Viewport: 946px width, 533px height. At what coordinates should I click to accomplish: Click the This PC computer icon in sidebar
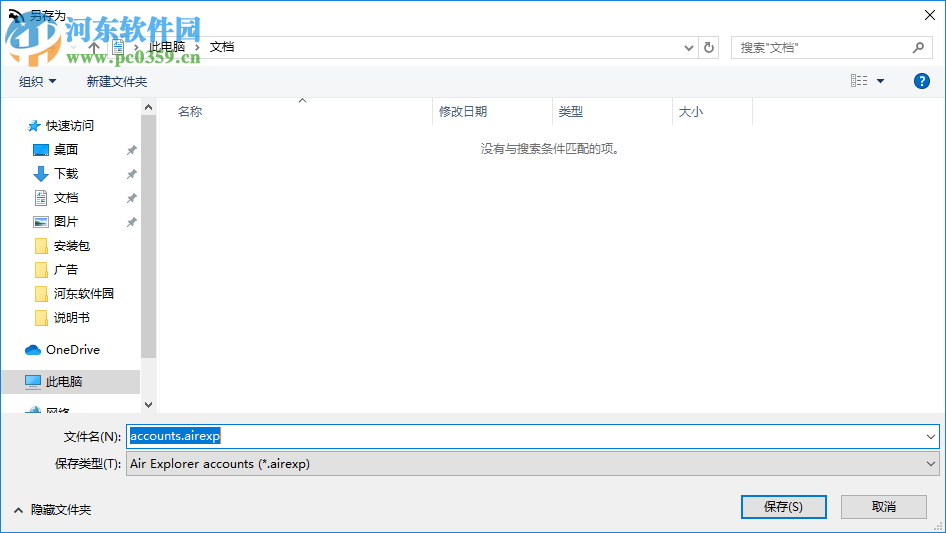(33, 381)
